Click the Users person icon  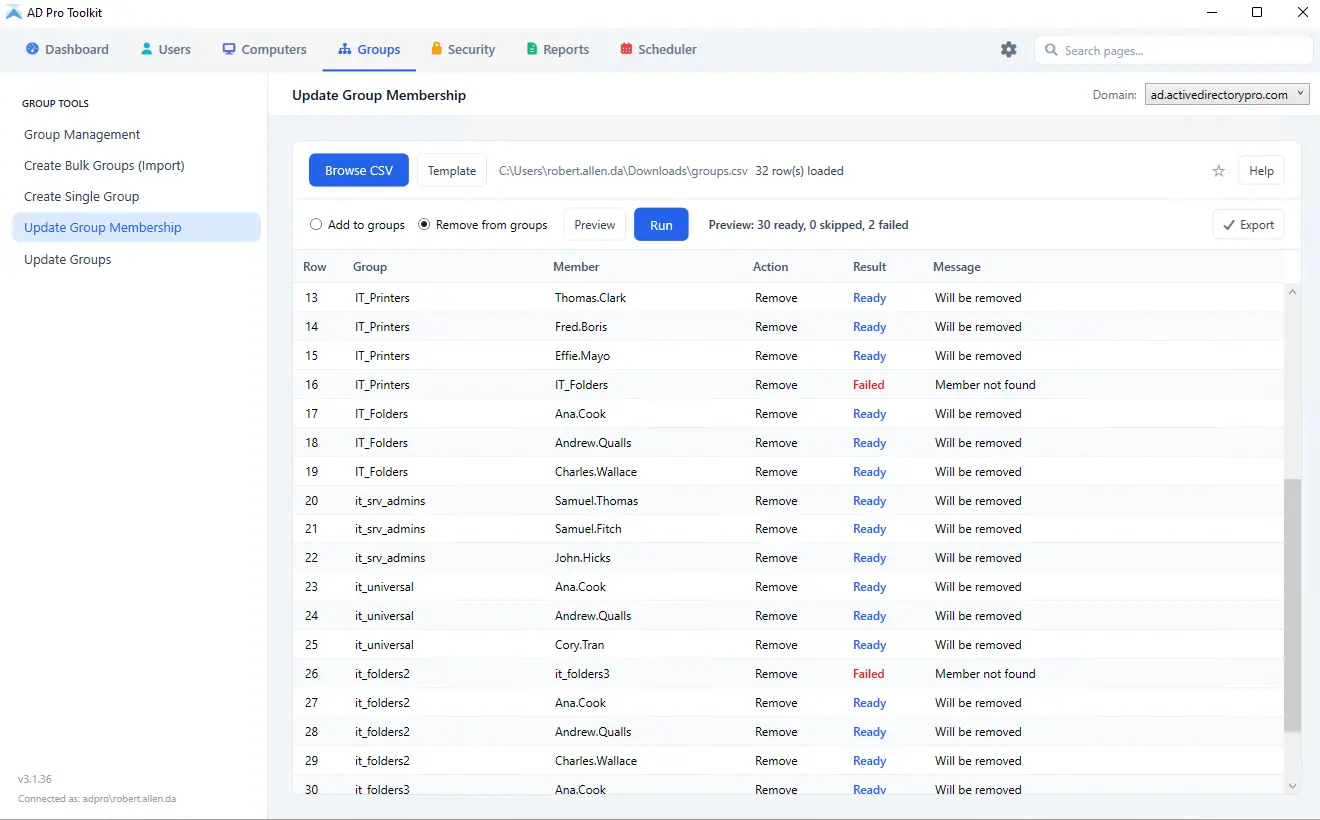[147, 49]
